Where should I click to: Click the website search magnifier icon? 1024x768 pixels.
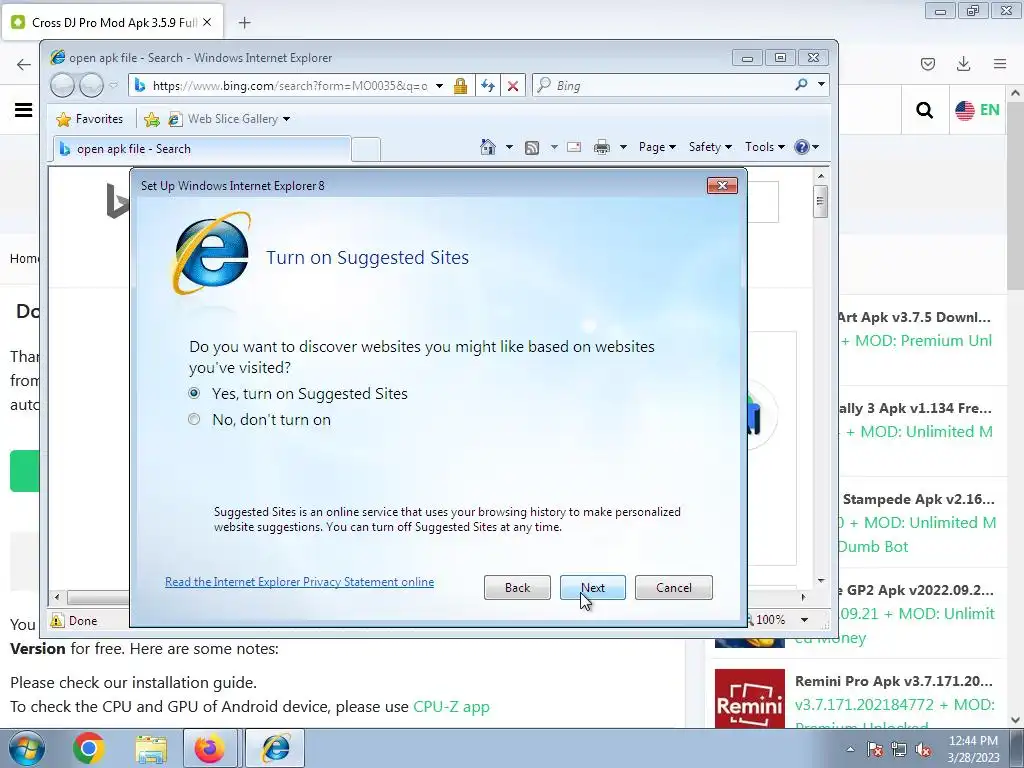pos(924,110)
